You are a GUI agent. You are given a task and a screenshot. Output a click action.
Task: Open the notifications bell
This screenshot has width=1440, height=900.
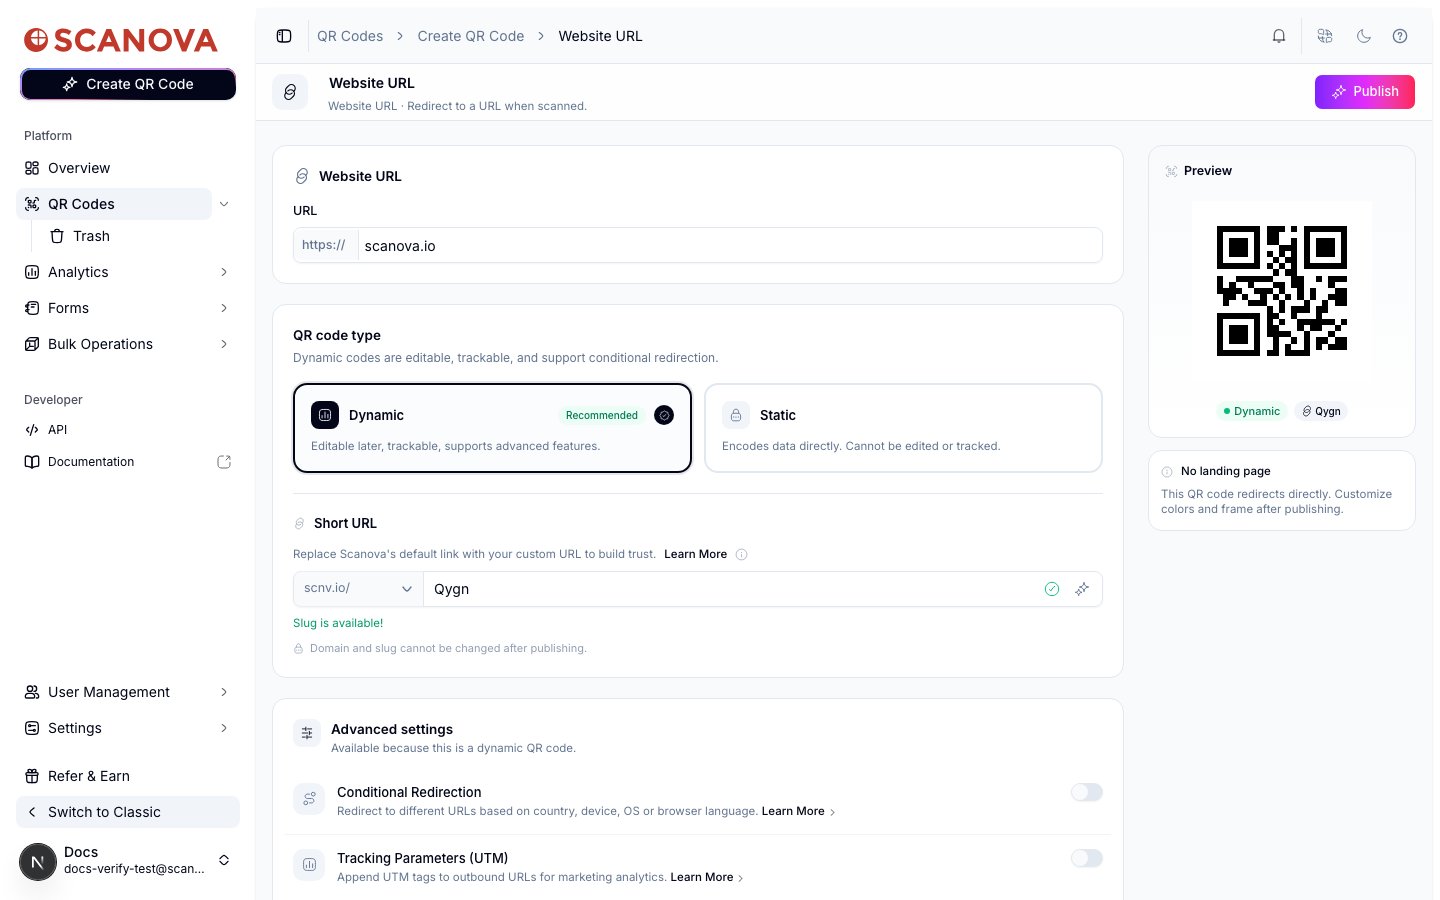coord(1279,36)
